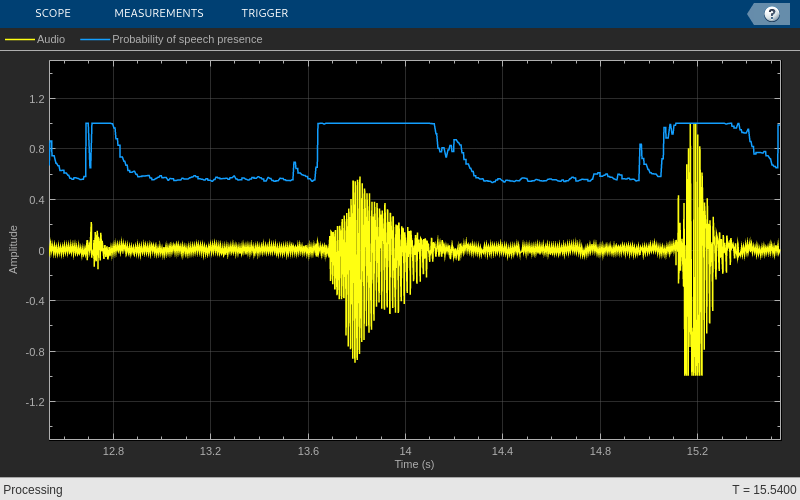Open help via question mark icon

pos(771,14)
